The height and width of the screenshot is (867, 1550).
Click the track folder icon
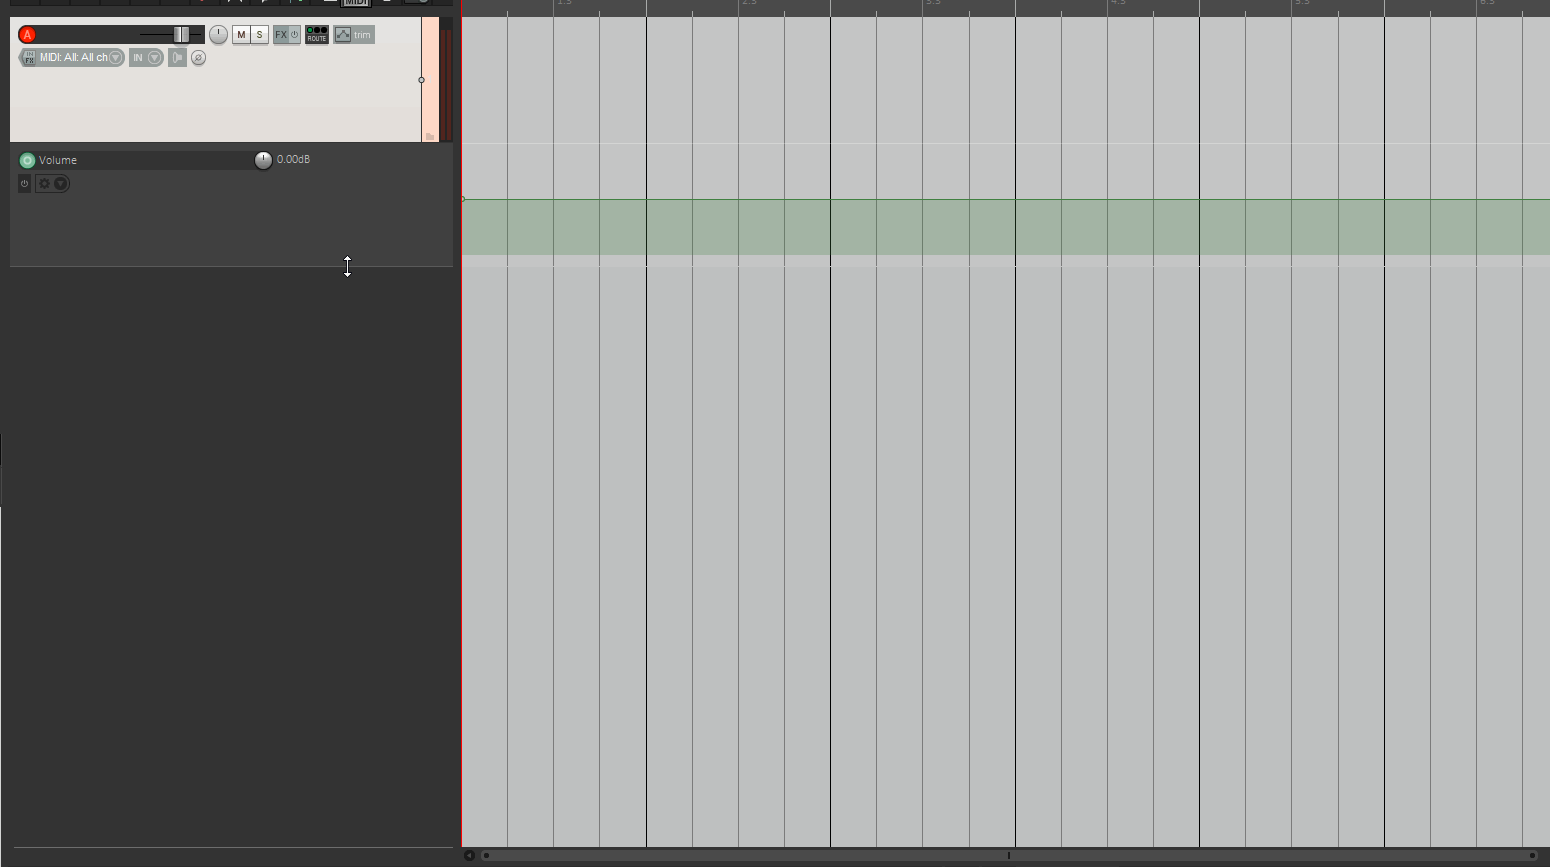click(430, 136)
